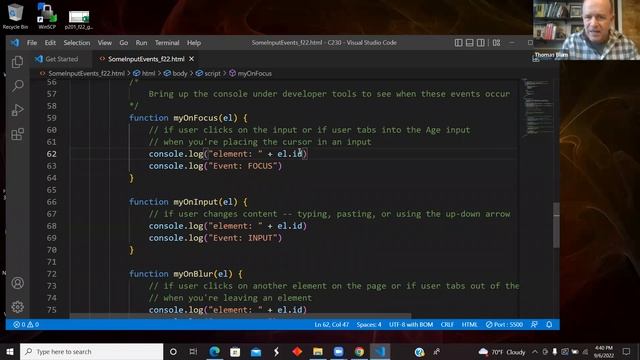This screenshot has width=640, height=360.
Task: Open the Explorer view in the activity bar
Action: tap(17, 62)
